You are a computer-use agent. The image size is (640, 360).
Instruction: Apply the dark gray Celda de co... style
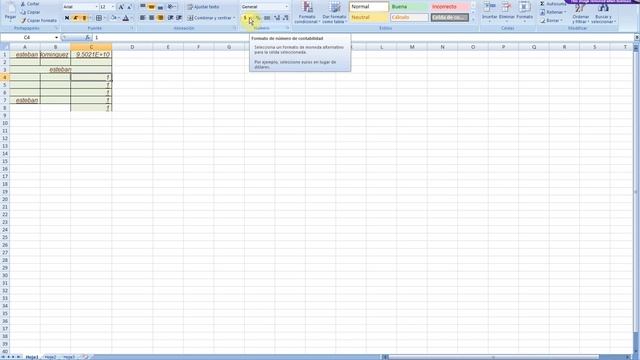click(449, 18)
